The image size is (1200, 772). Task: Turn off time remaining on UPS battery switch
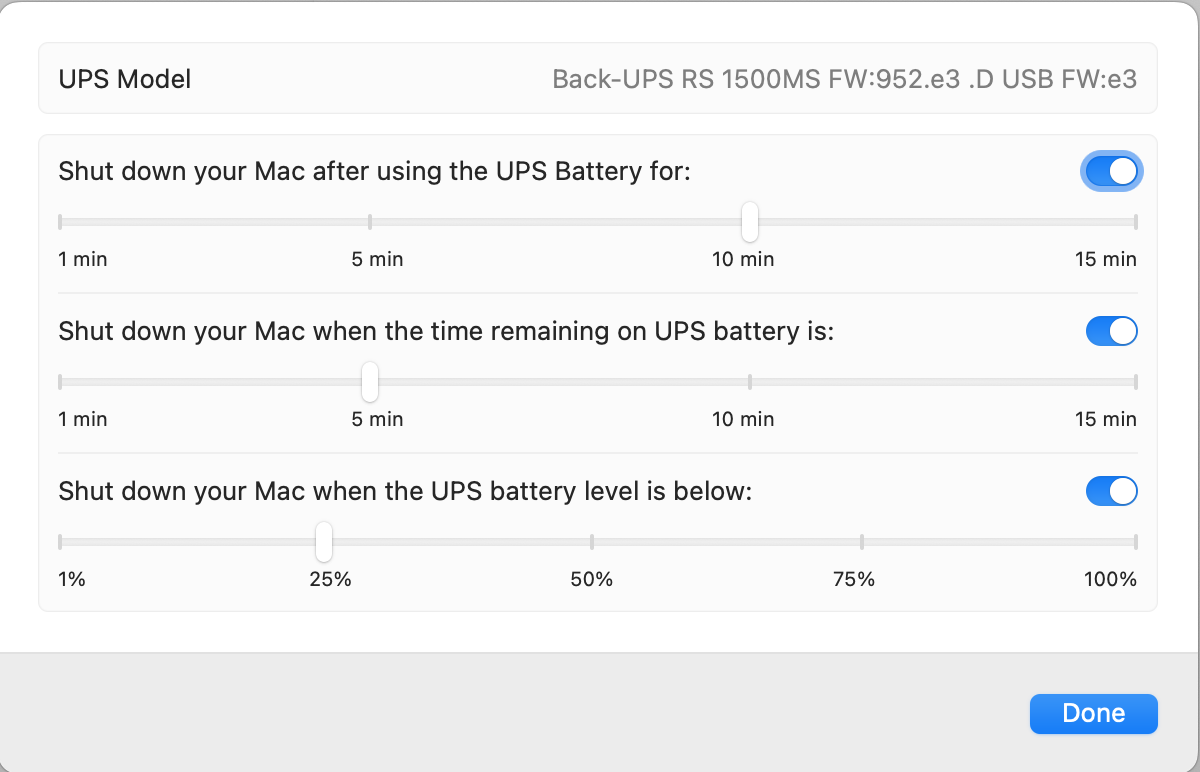1111,331
